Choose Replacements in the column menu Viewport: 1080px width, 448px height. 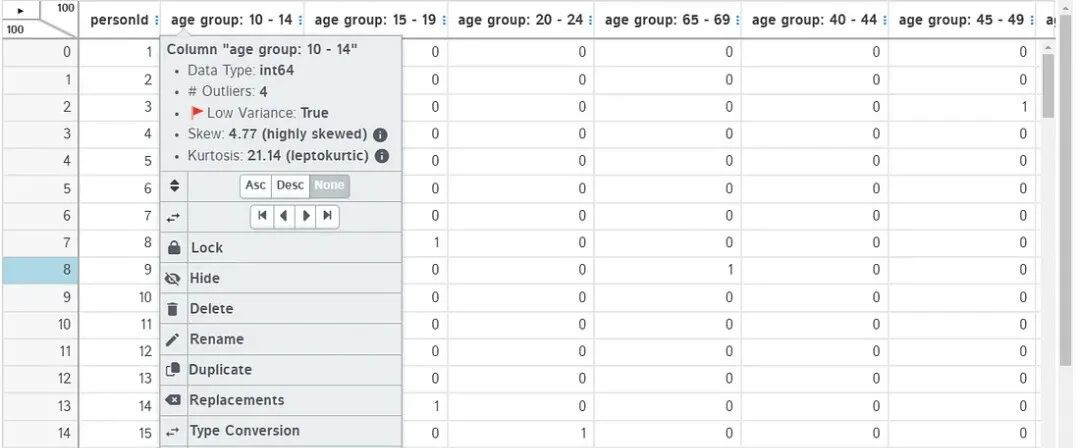coord(281,400)
